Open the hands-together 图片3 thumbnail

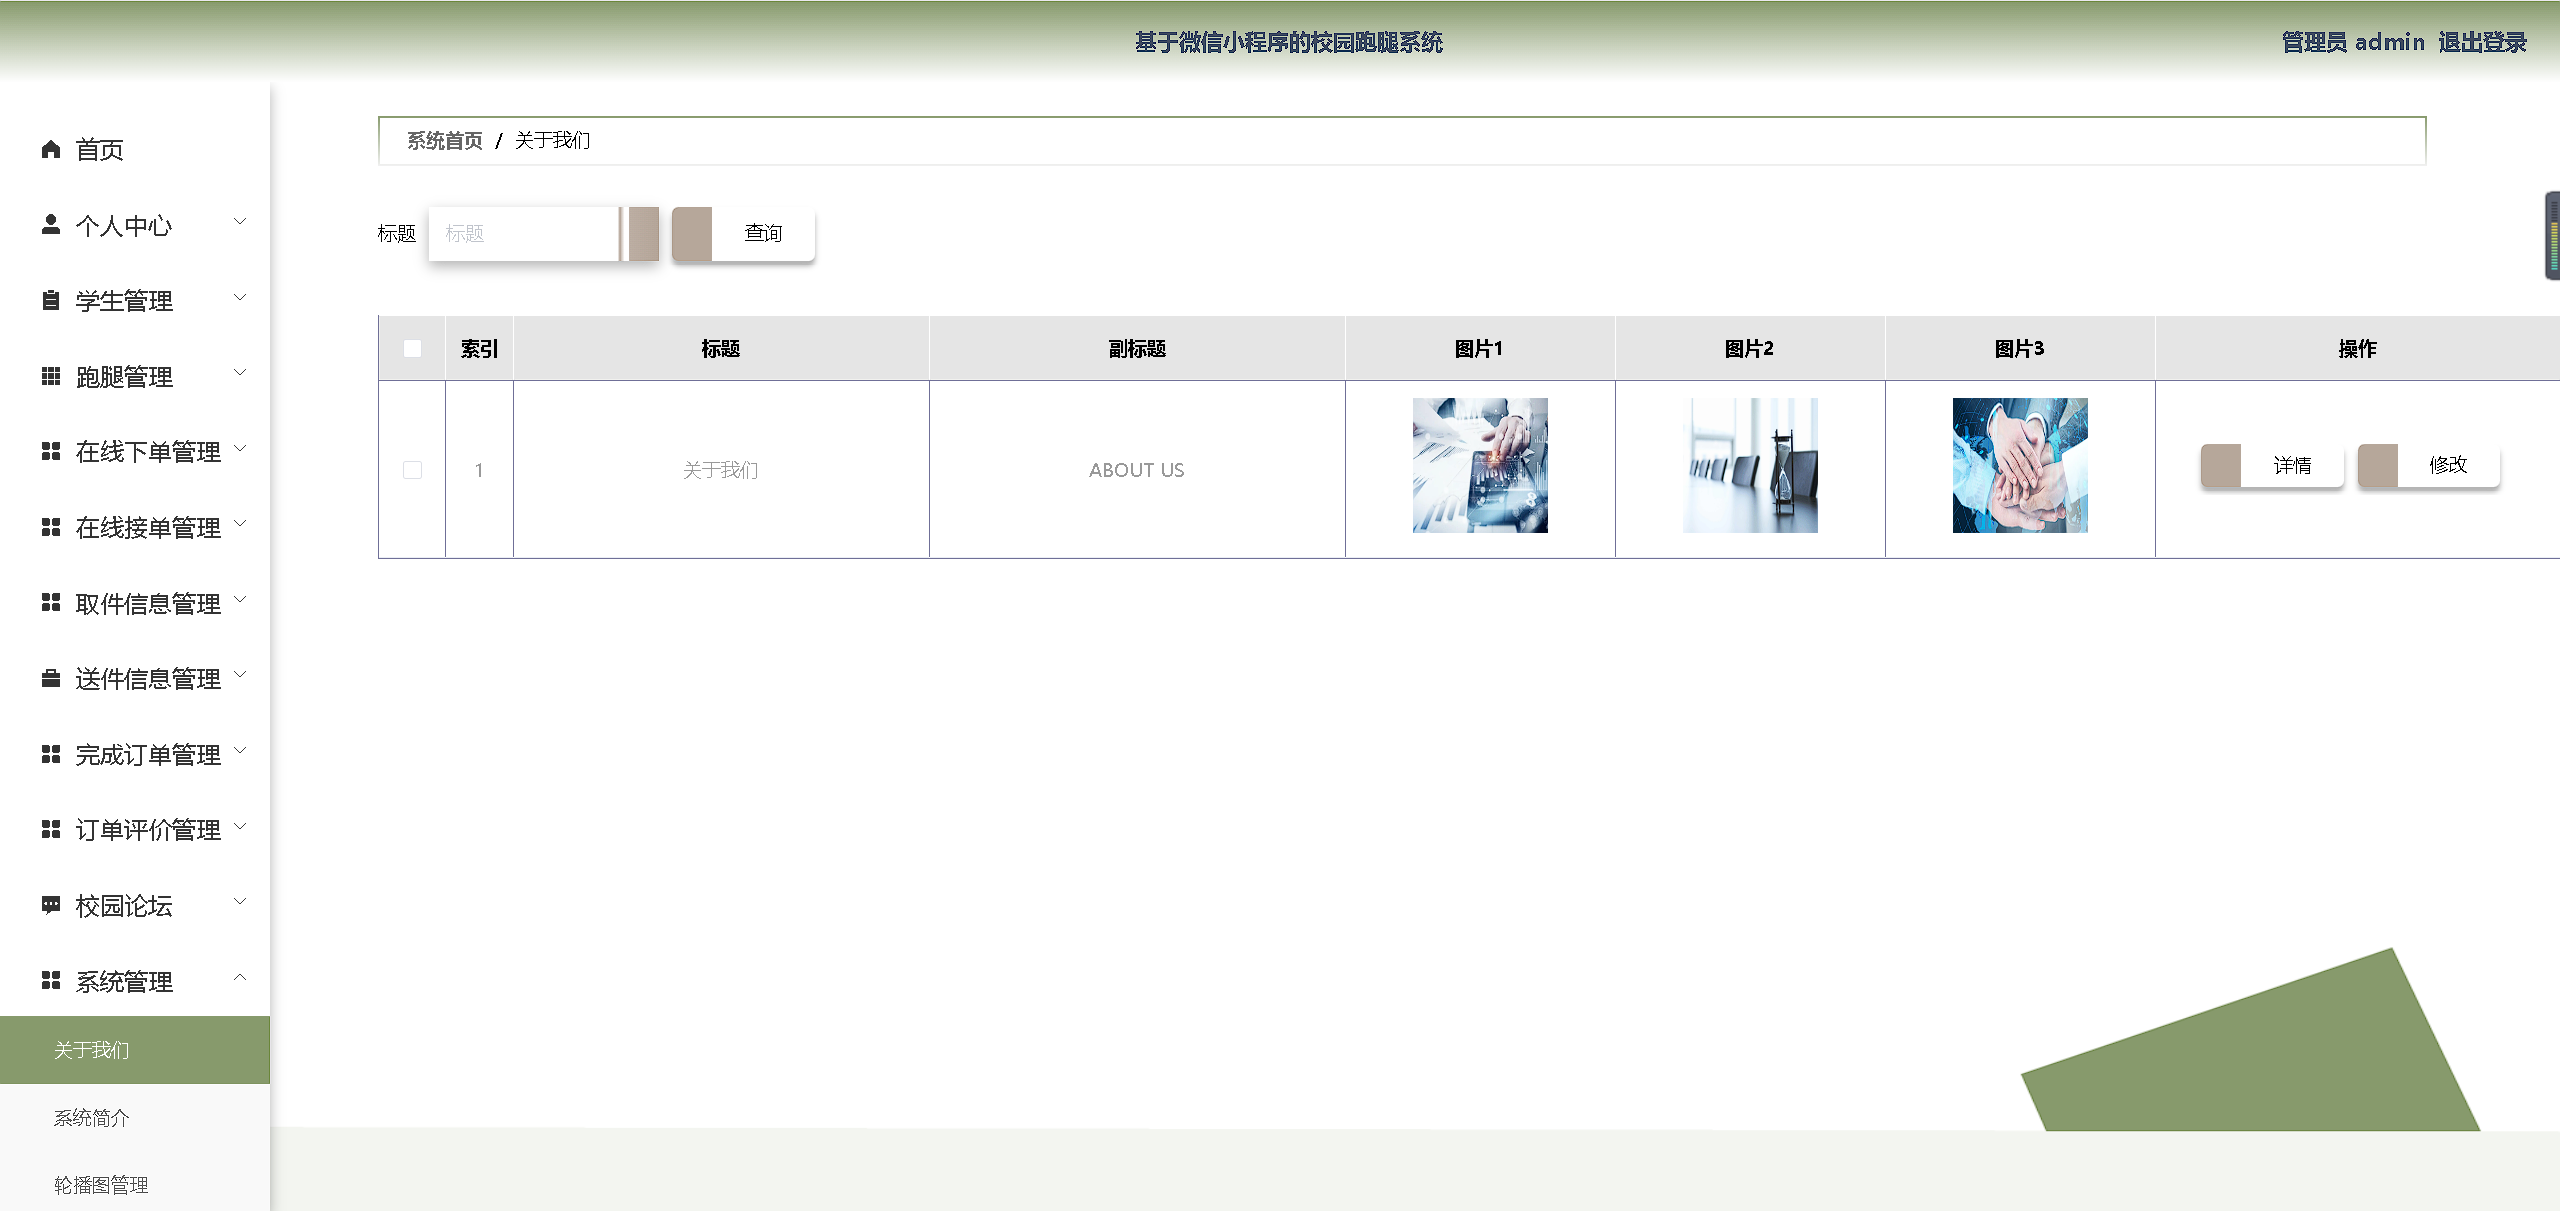(2020, 466)
